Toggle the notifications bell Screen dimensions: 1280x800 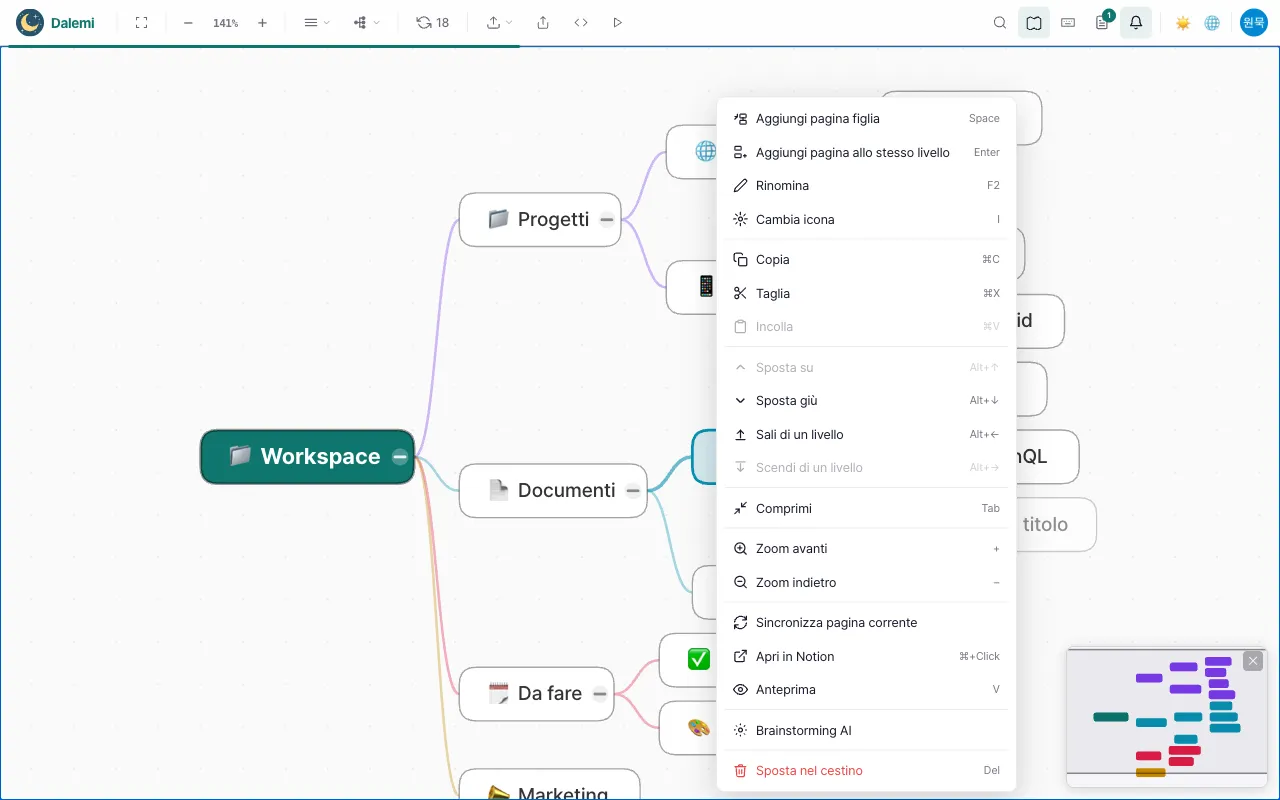[1136, 22]
